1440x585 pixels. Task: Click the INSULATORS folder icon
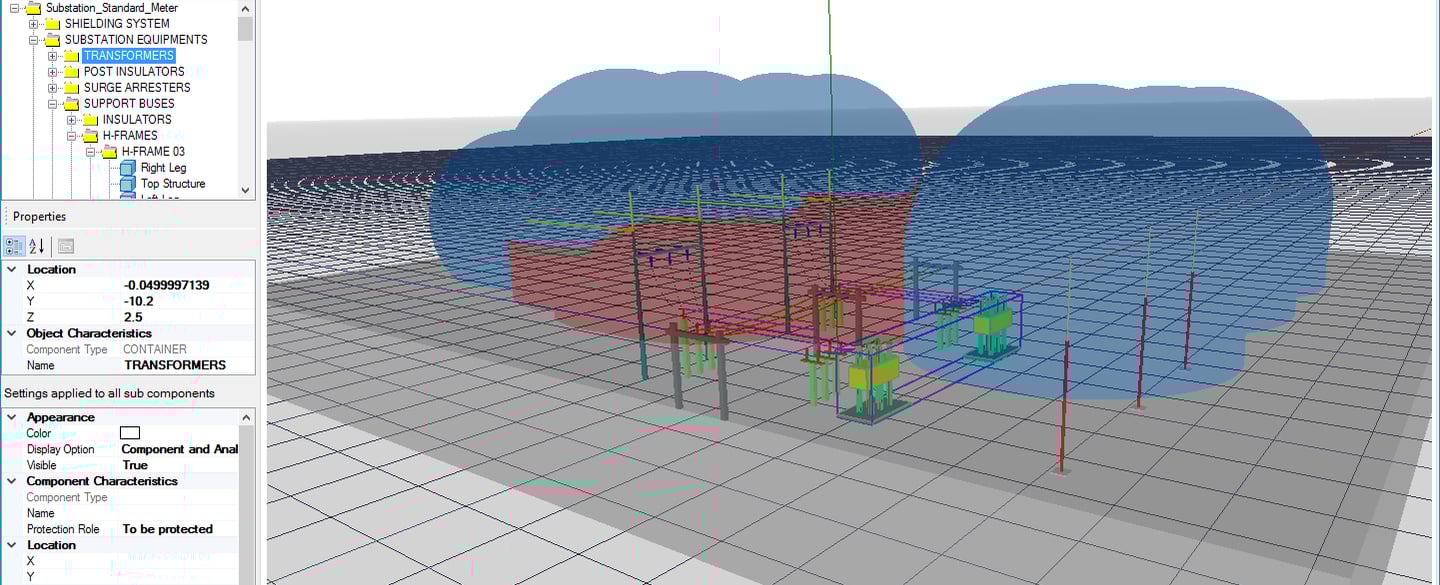click(x=91, y=120)
